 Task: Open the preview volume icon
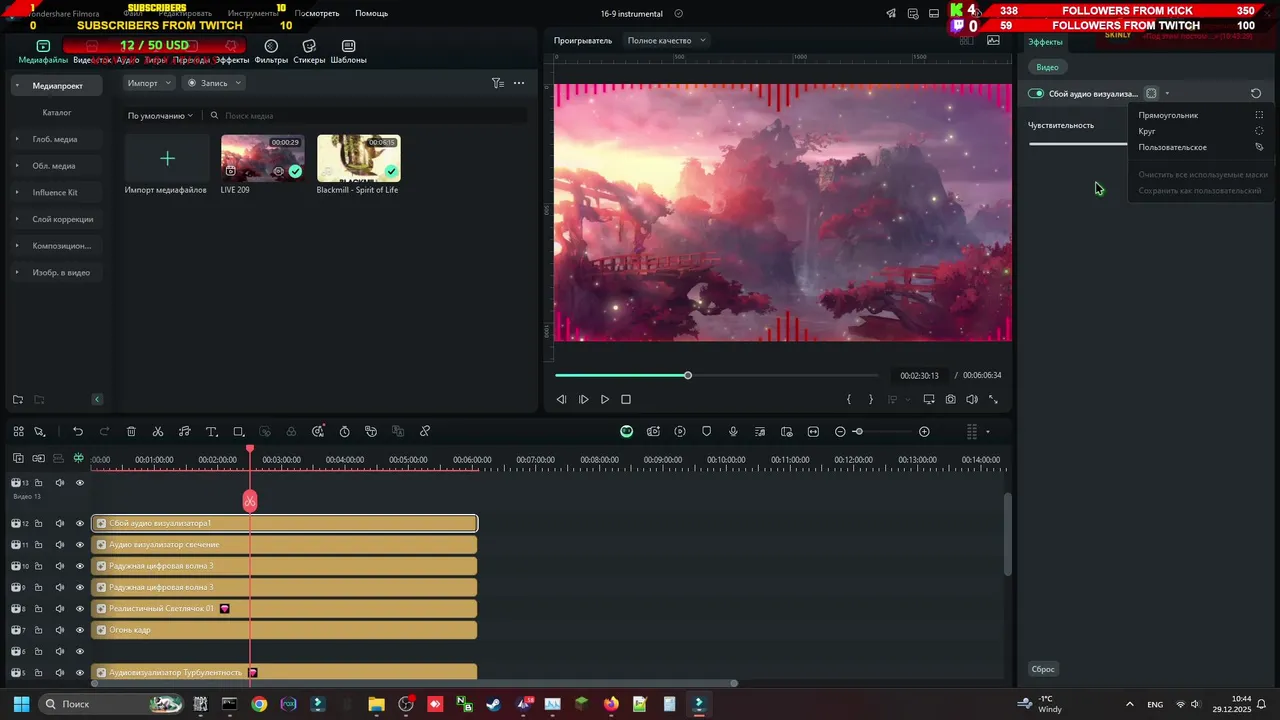(x=971, y=399)
